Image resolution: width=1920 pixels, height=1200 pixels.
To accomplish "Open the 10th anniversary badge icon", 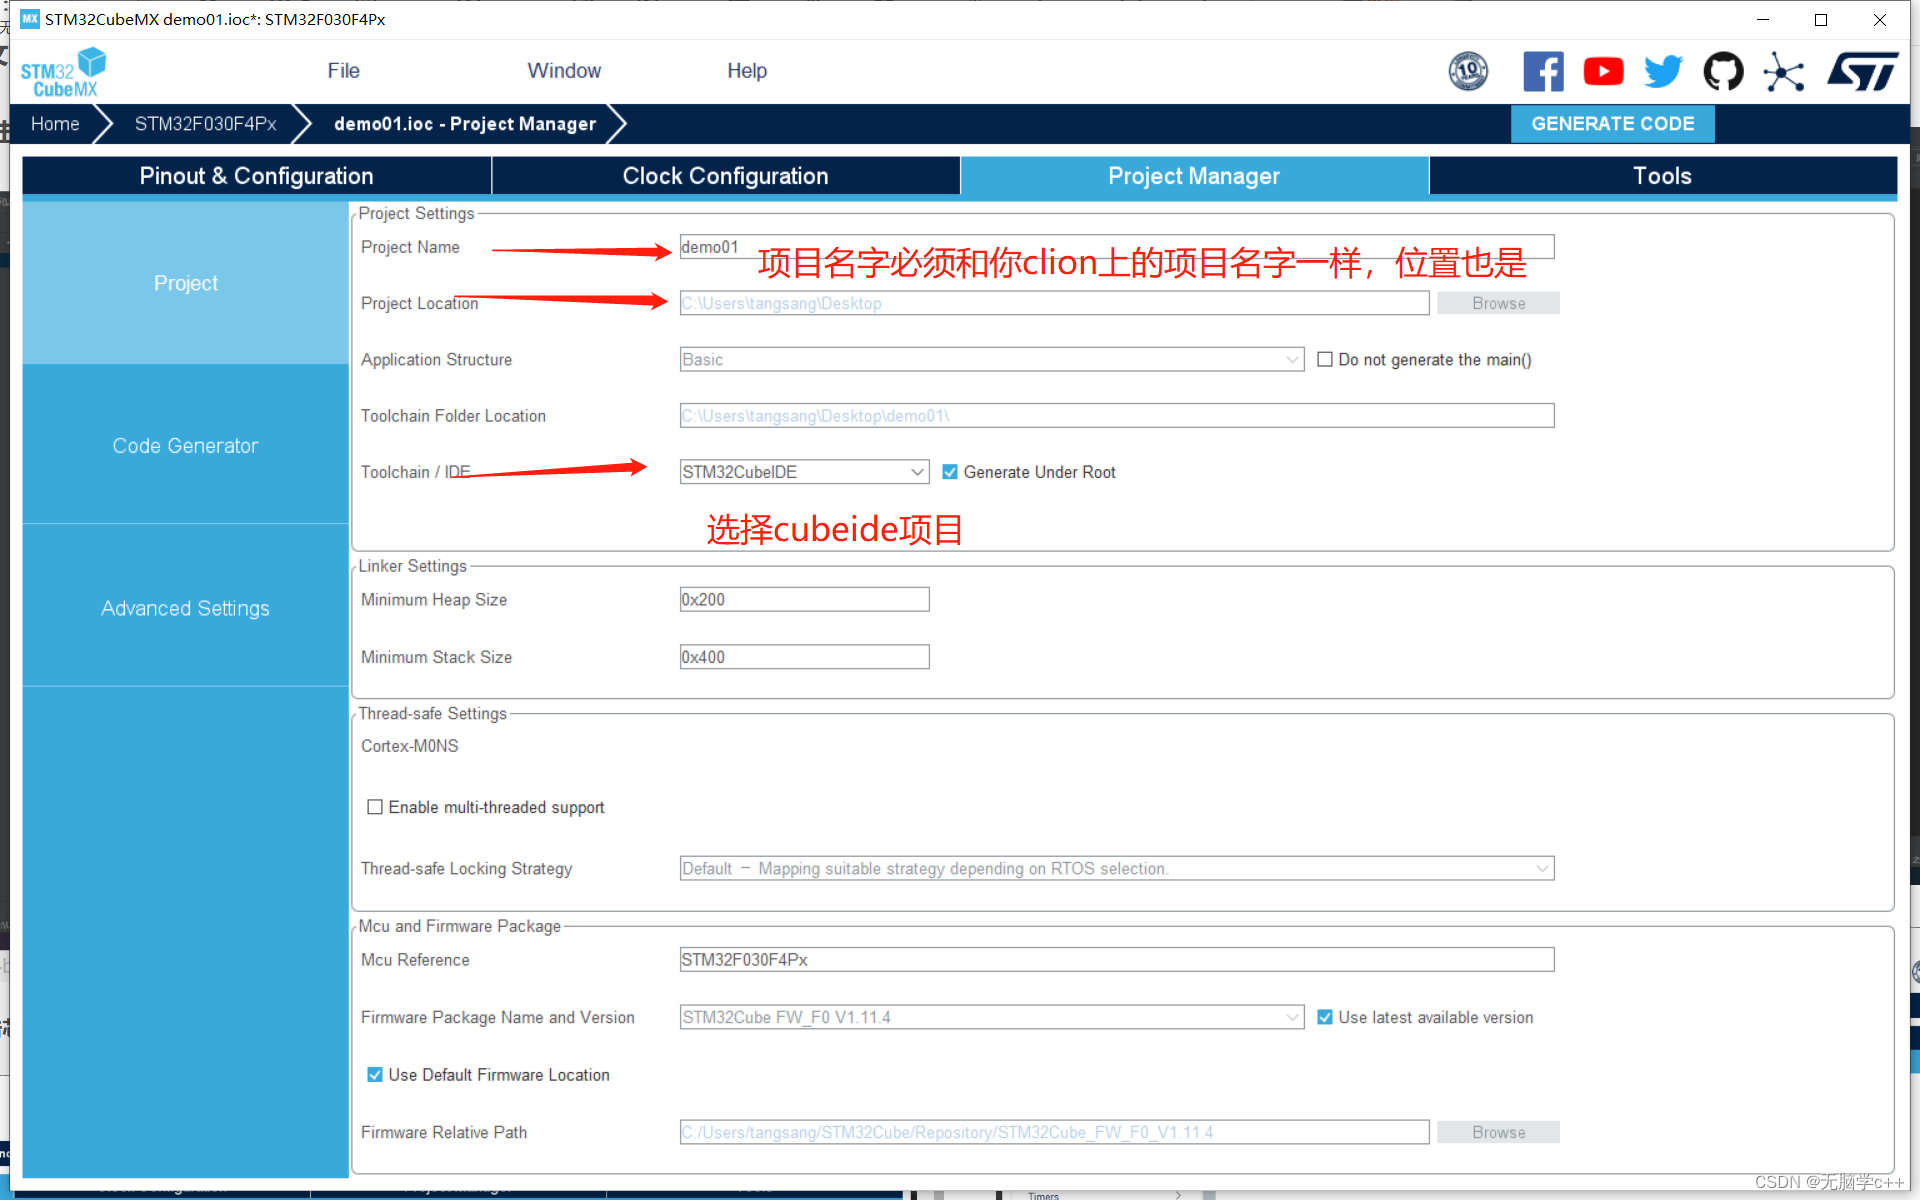I will point(1468,71).
